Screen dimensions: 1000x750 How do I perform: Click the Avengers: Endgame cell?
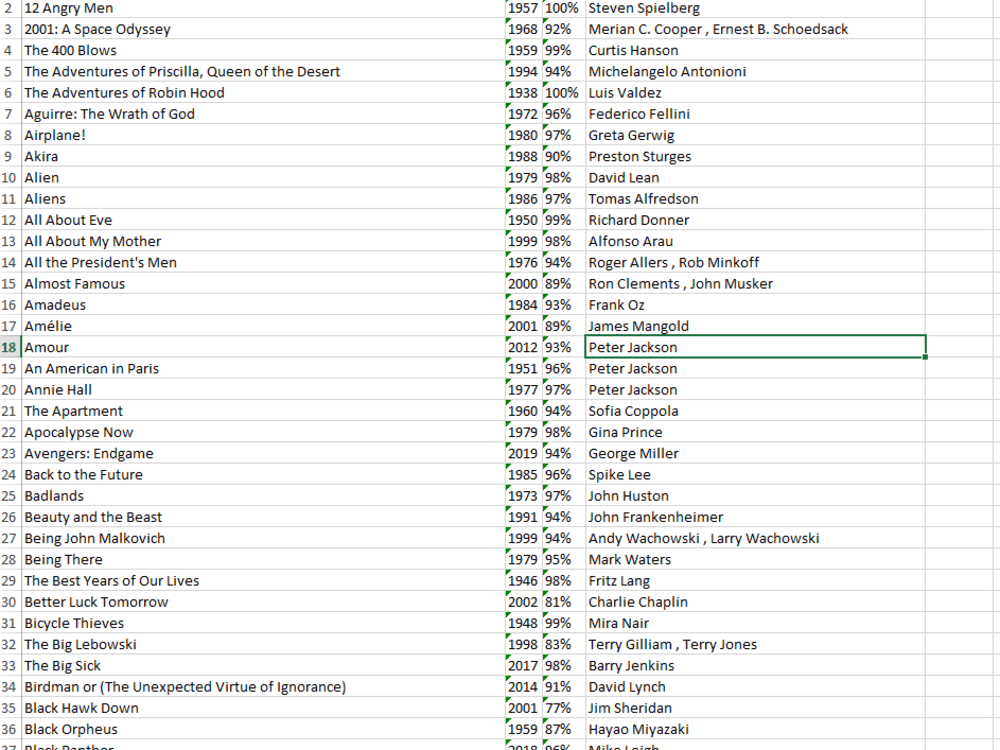point(263,453)
